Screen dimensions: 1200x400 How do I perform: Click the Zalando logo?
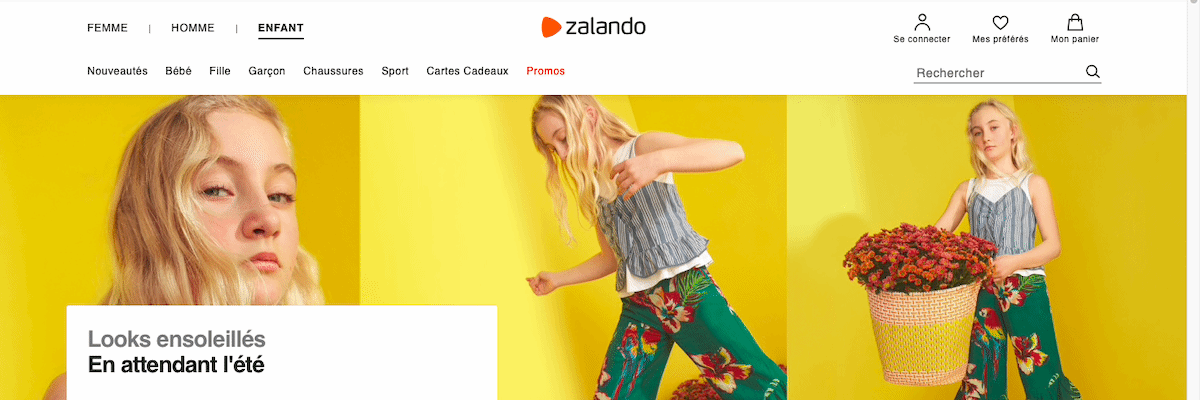point(593,27)
